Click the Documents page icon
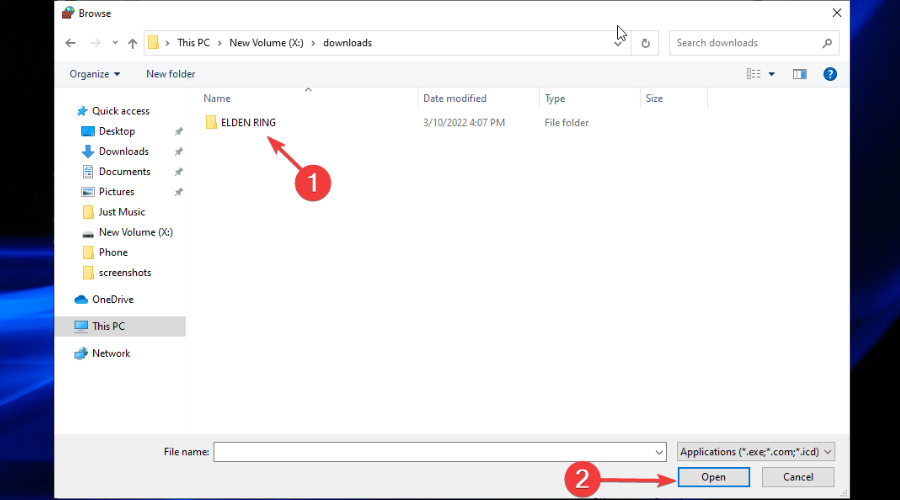Image resolution: width=900 pixels, height=500 pixels. (x=88, y=171)
